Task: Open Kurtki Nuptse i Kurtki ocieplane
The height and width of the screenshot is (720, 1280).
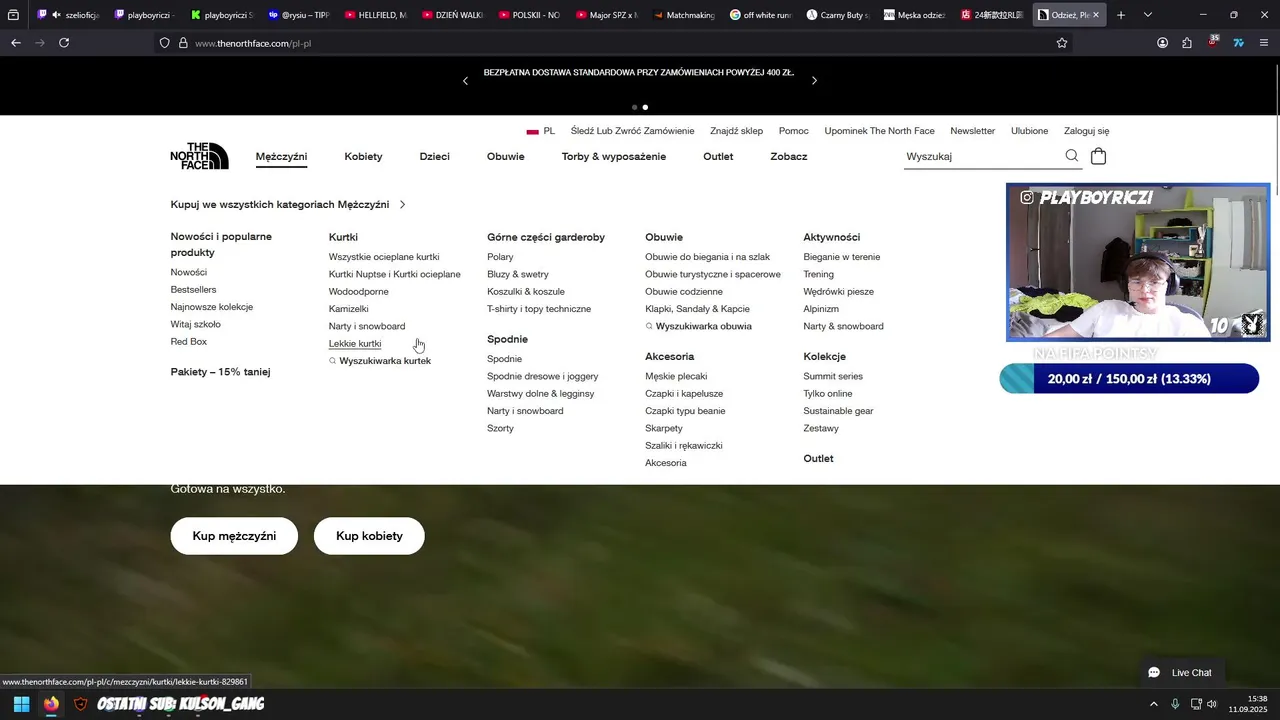Action: point(395,274)
